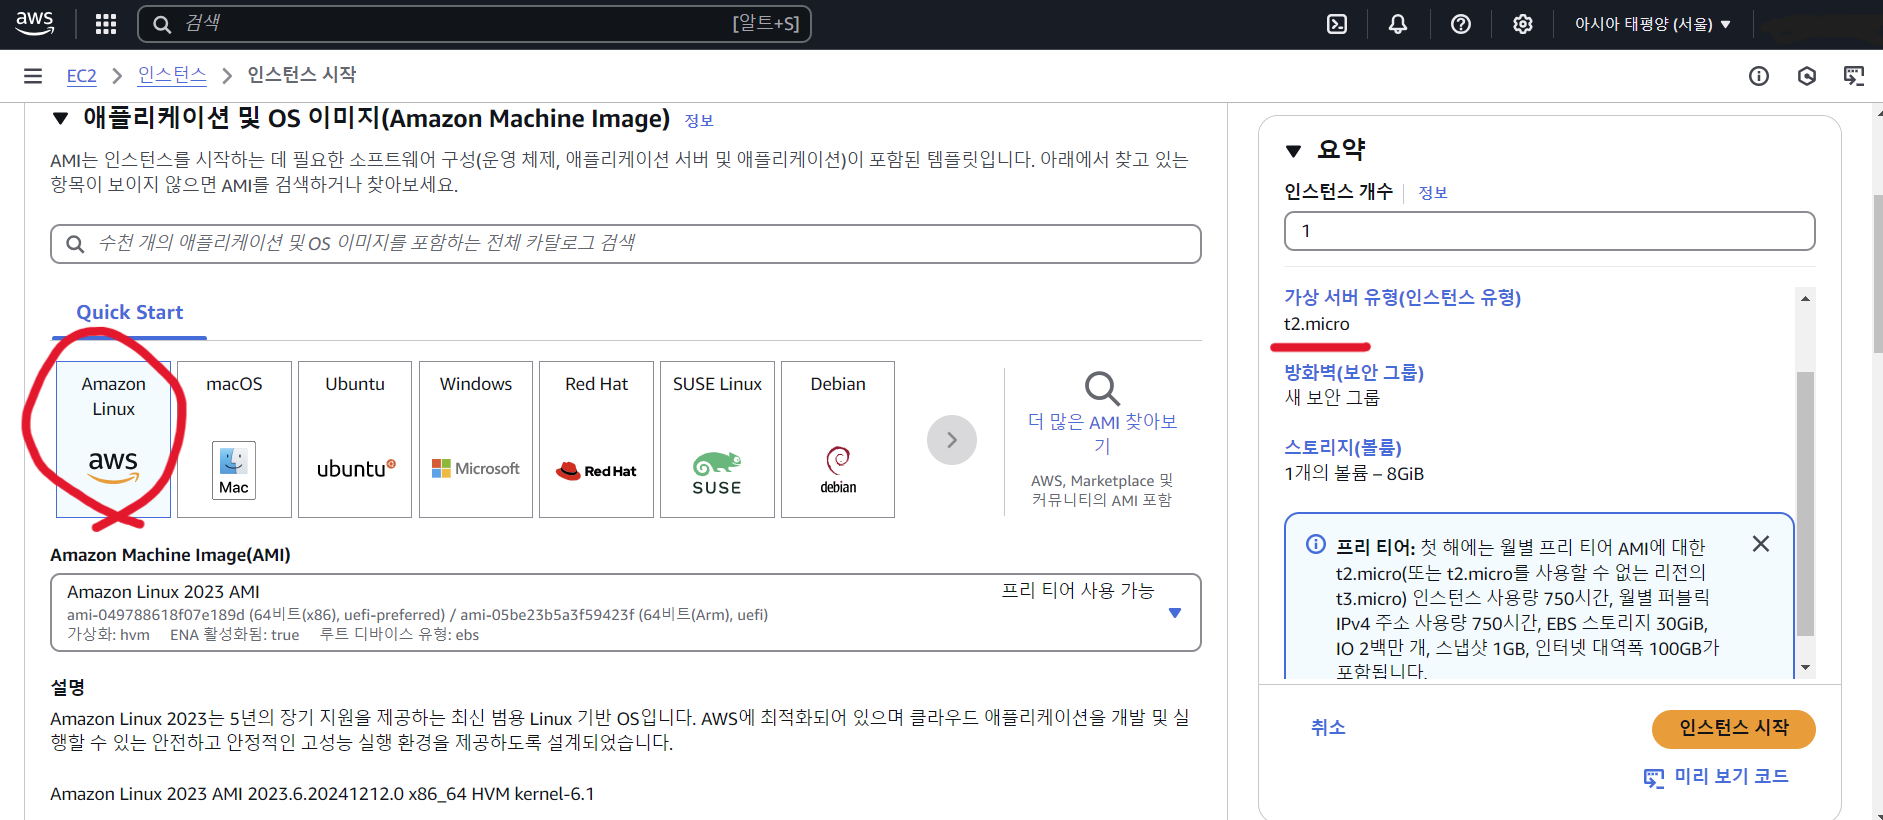This screenshot has height=820, width=1883.
Task: Click the t2.micro instance type text
Action: (x=1317, y=324)
